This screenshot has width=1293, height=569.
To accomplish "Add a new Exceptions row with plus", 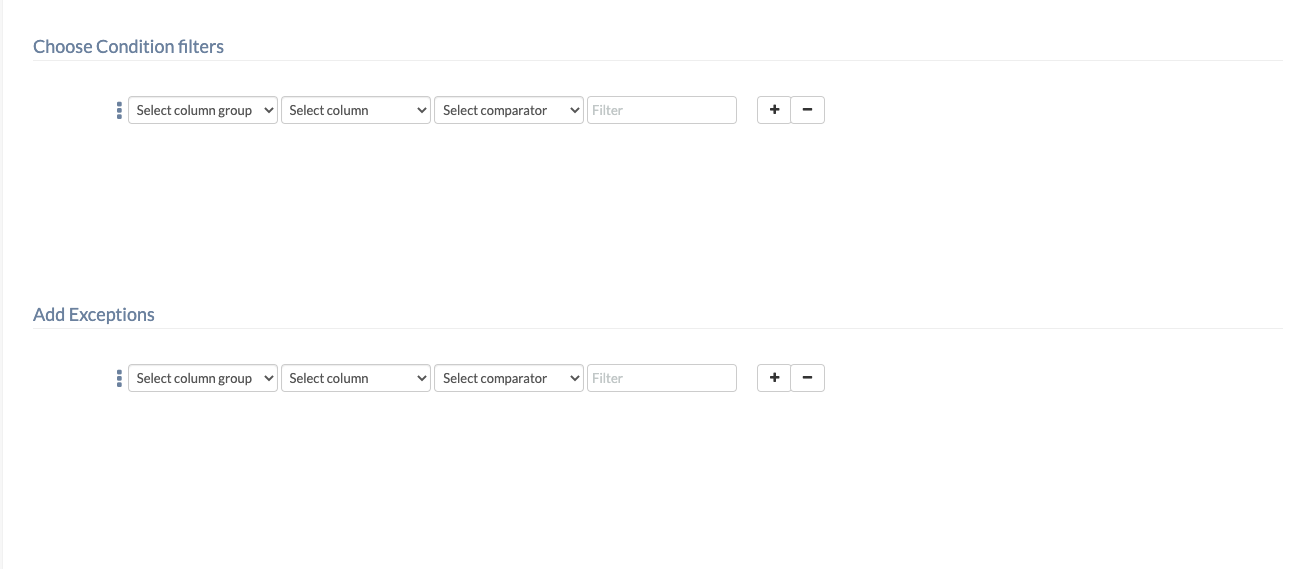I will pos(774,378).
